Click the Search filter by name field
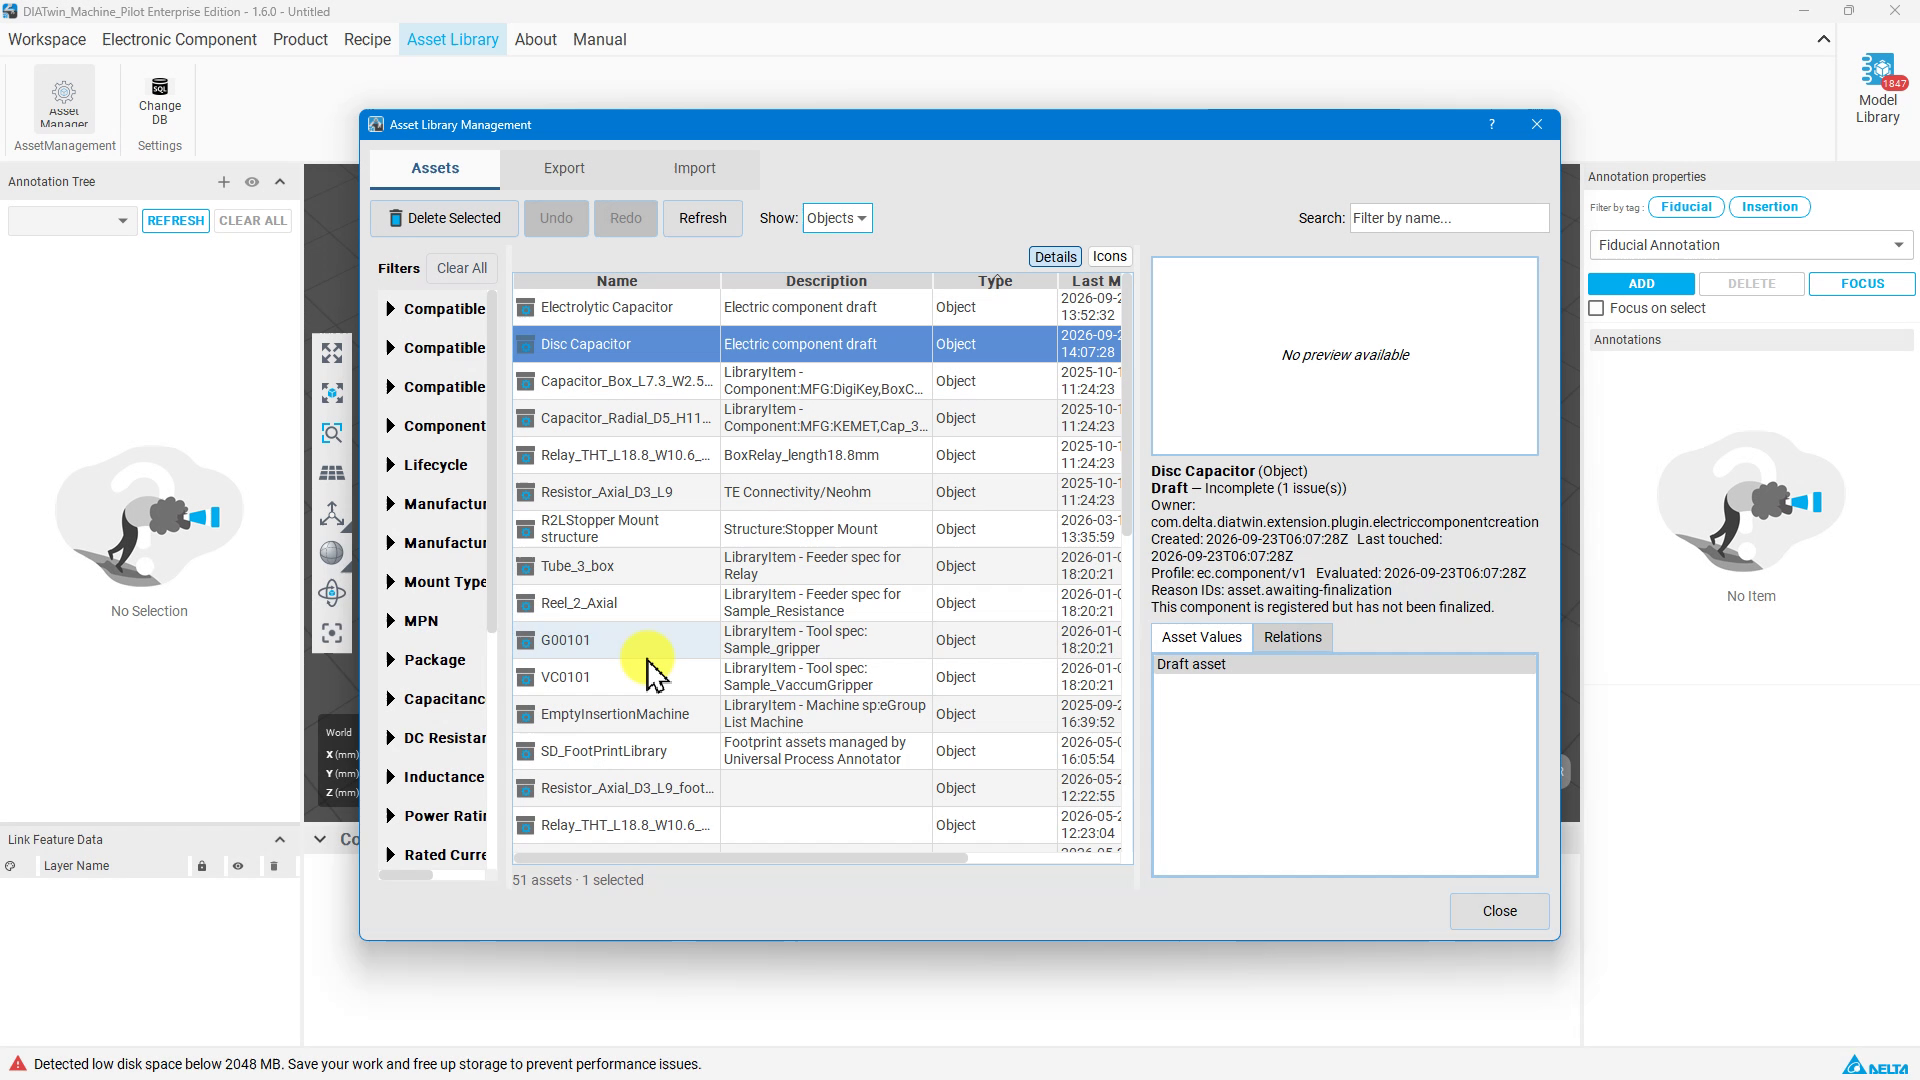Viewport: 1920px width, 1080px height. [1449, 219]
